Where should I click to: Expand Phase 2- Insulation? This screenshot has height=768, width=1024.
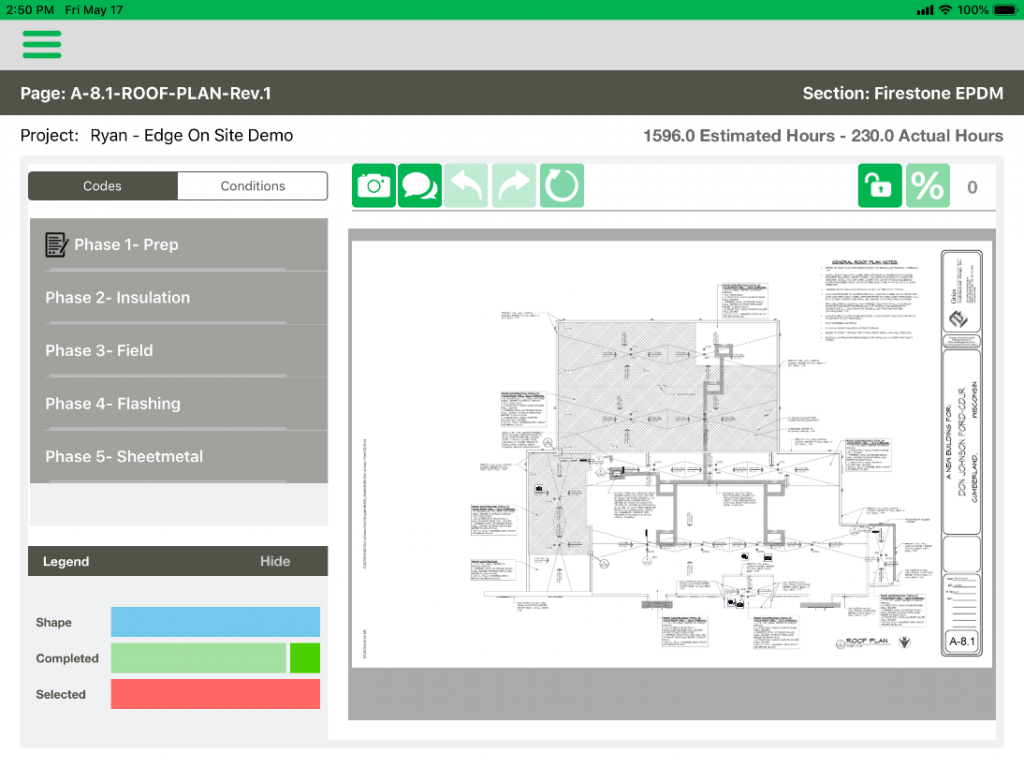[x=178, y=297]
